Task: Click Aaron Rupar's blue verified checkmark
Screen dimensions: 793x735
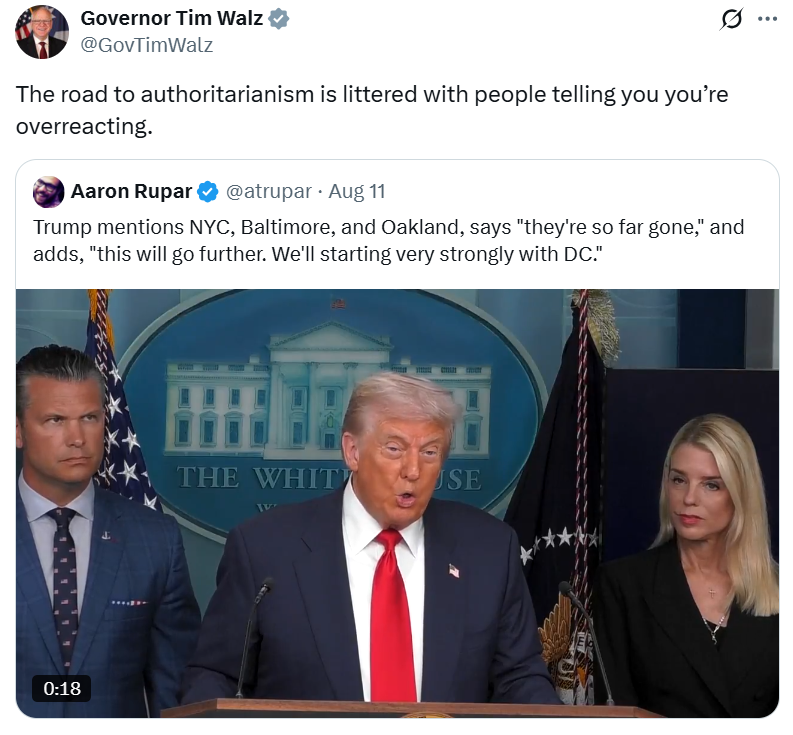Action: pos(207,192)
